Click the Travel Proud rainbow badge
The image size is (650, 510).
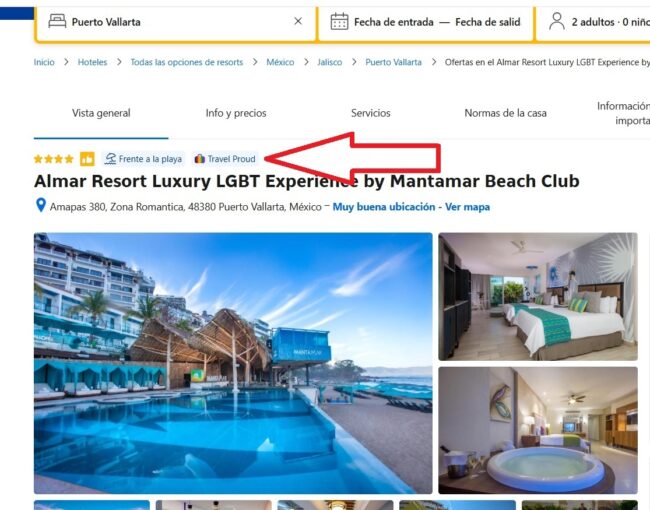(225, 159)
